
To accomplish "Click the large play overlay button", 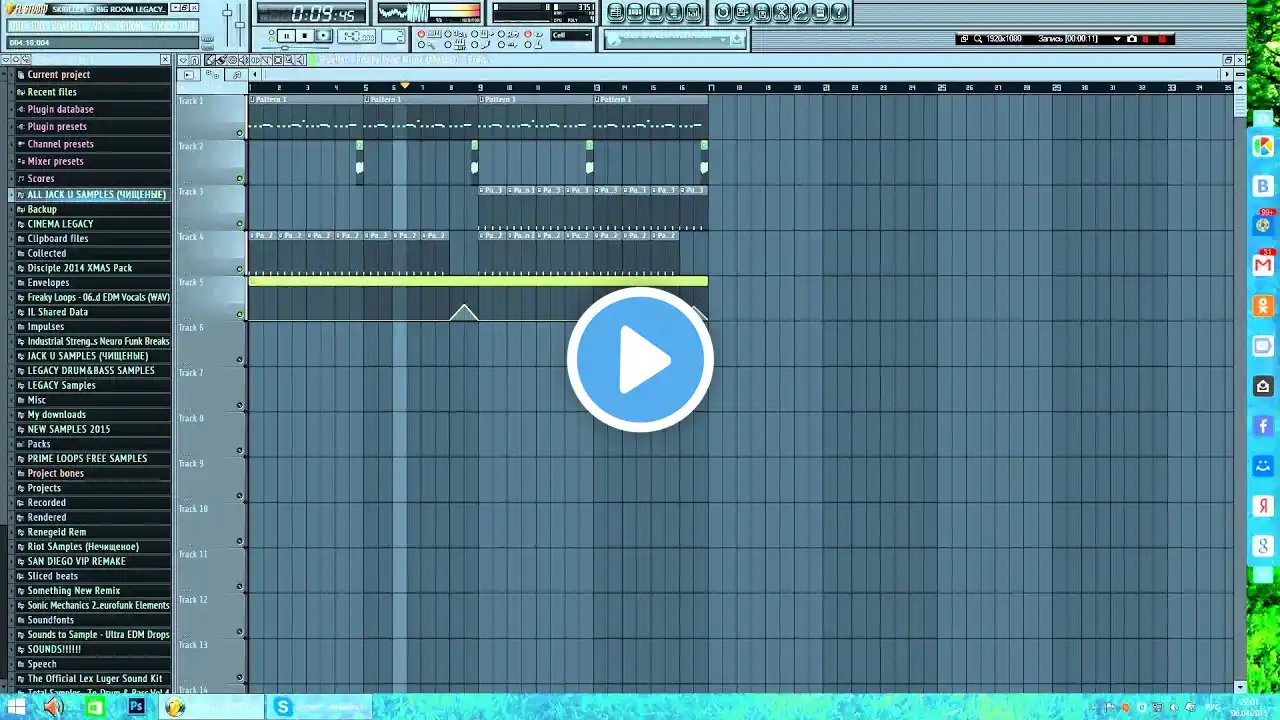I will click(640, 360).
